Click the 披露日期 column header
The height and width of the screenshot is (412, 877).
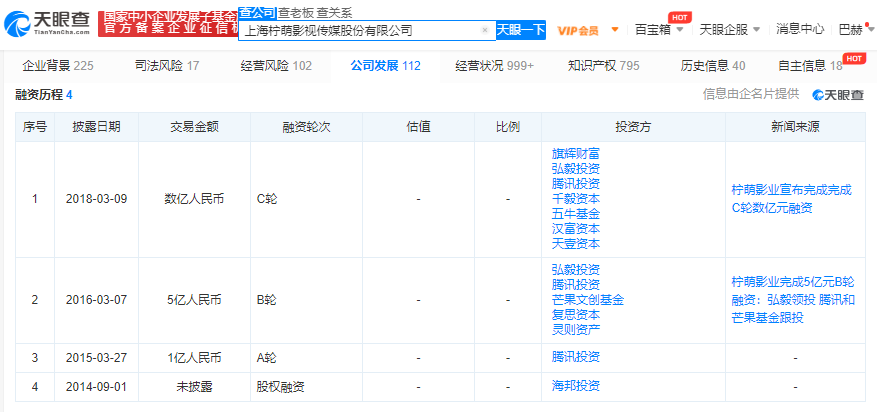tap(96, 127)
